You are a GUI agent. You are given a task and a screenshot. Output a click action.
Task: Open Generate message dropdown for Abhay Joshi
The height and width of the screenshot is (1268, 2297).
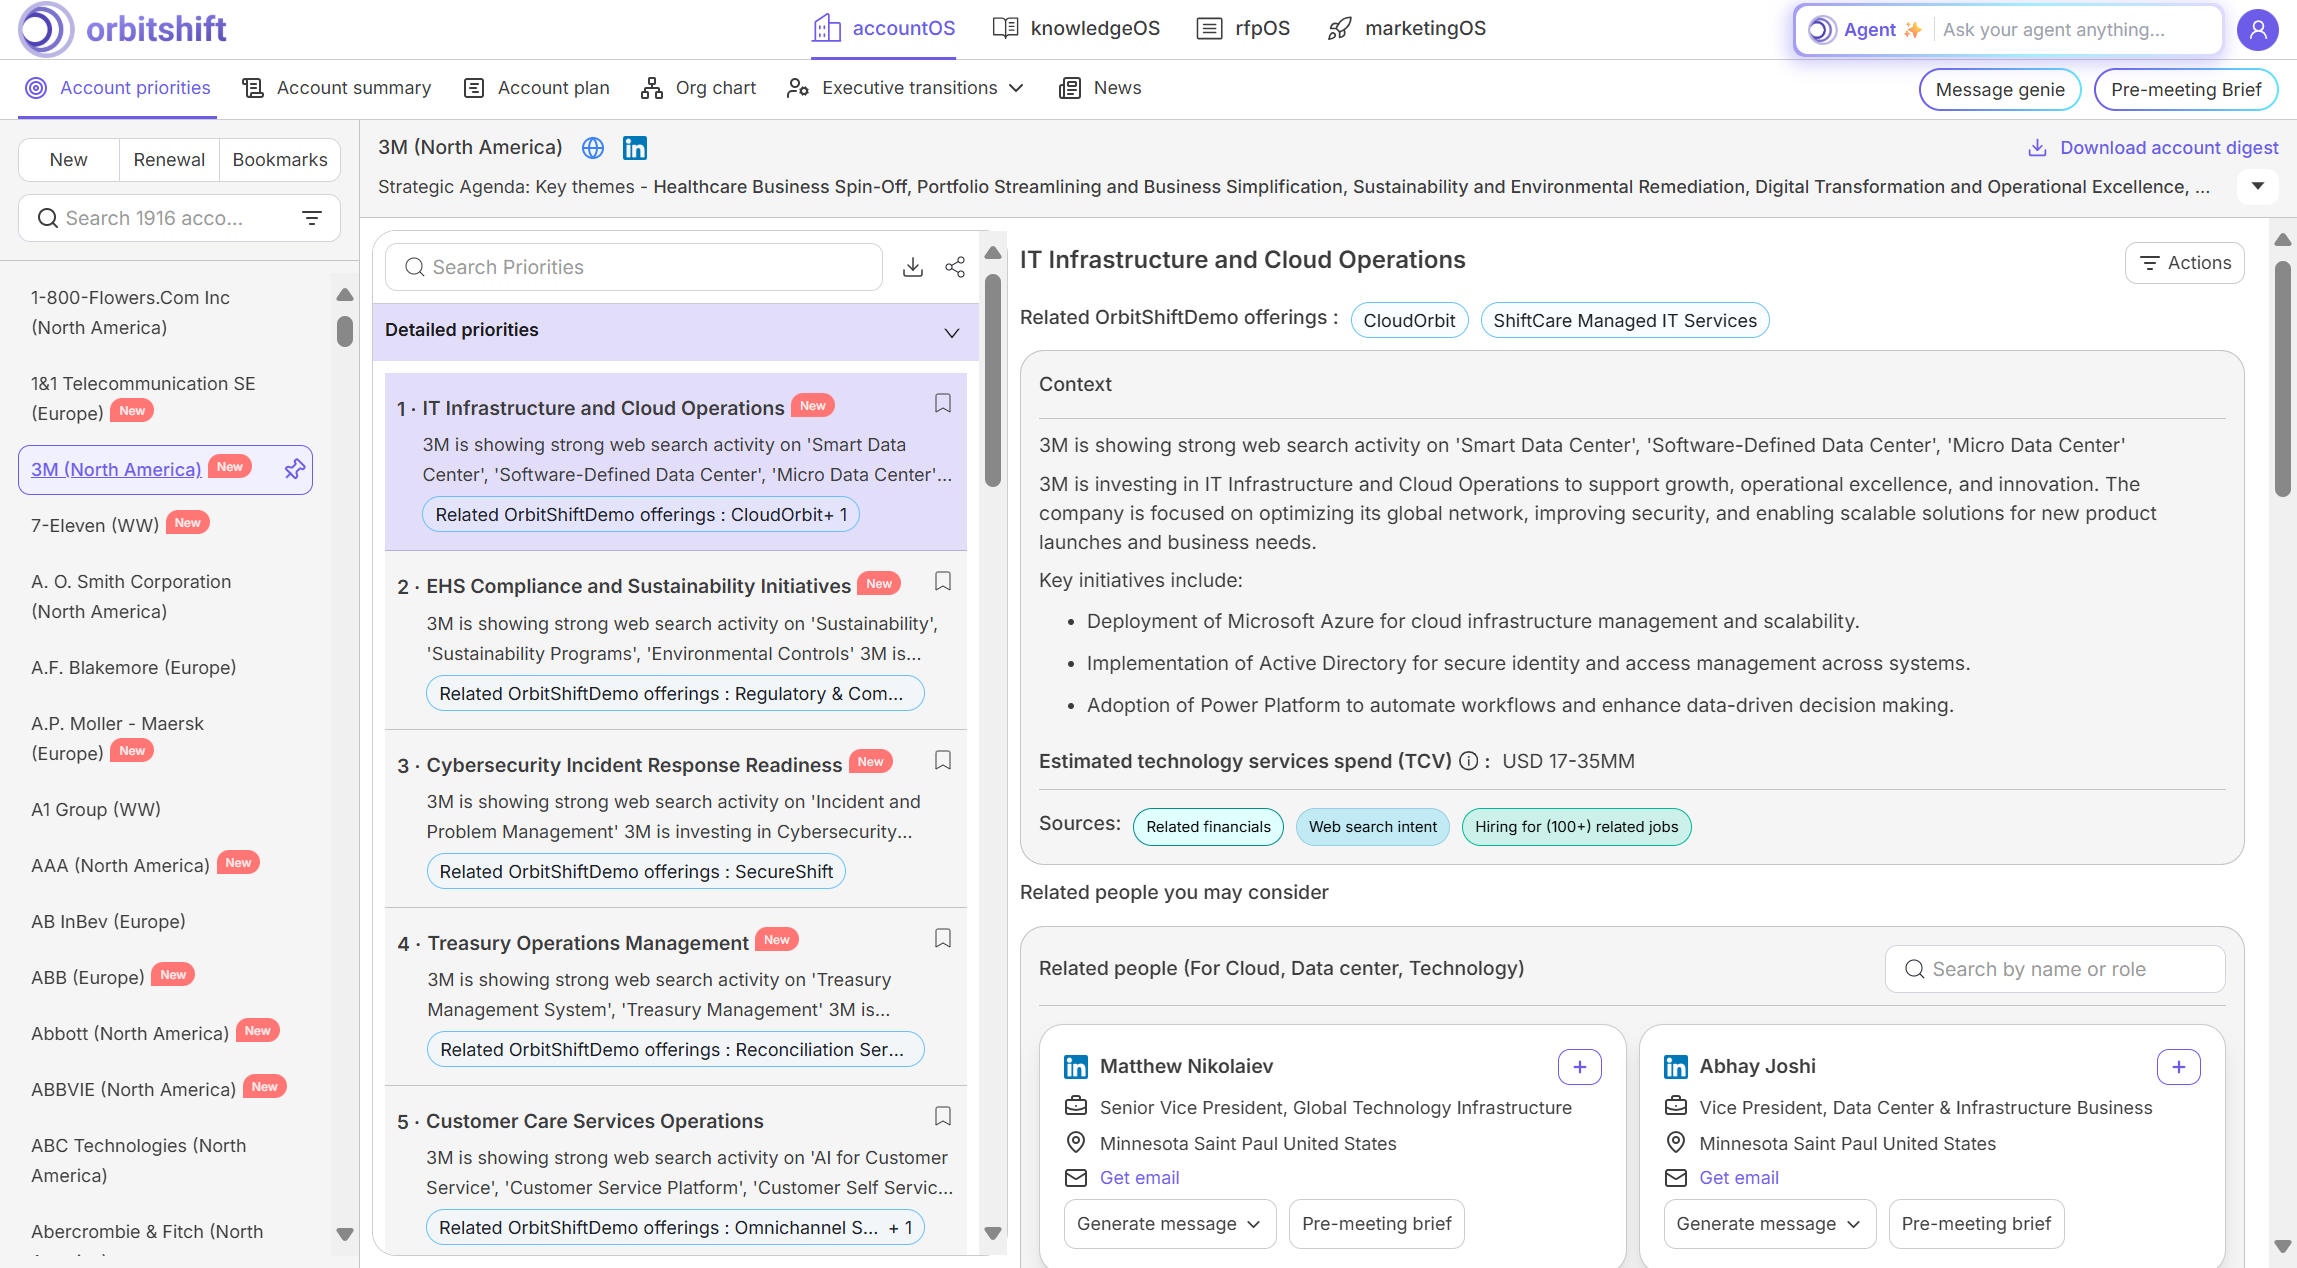pyautogui.click(x=1768, y=1224)
